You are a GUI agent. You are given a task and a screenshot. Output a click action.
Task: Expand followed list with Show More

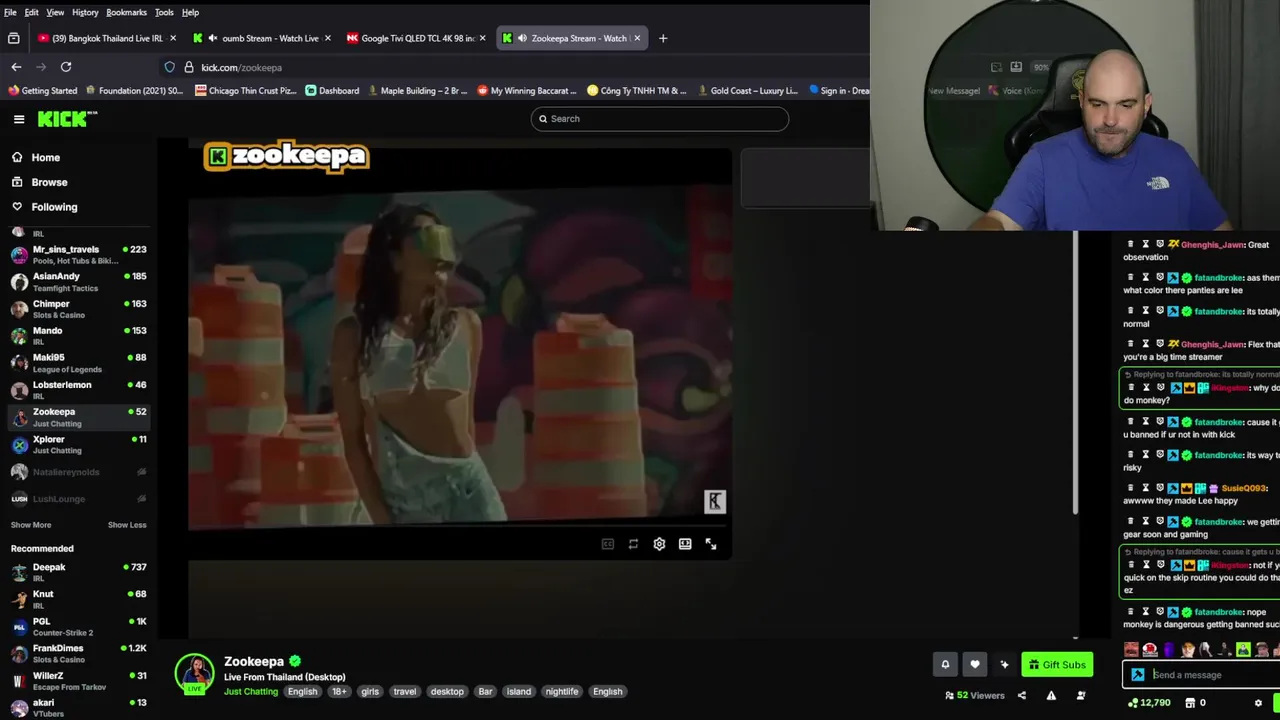(31, 525)
